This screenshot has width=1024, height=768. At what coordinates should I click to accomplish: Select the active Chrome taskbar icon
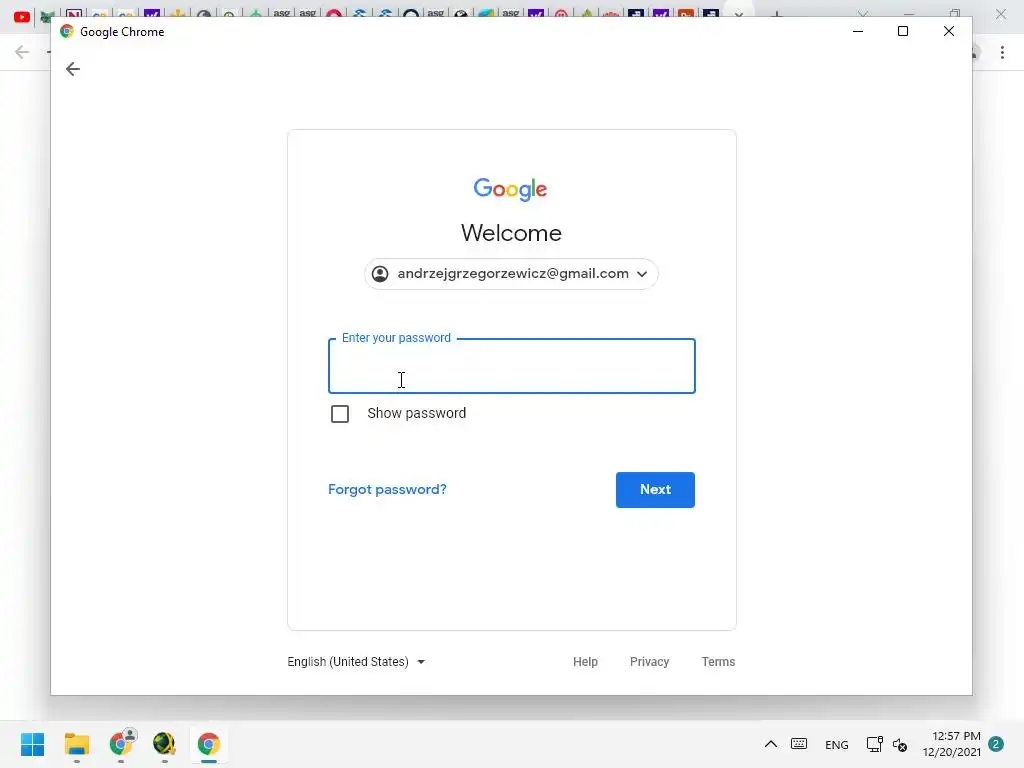(x=208, y=744)
